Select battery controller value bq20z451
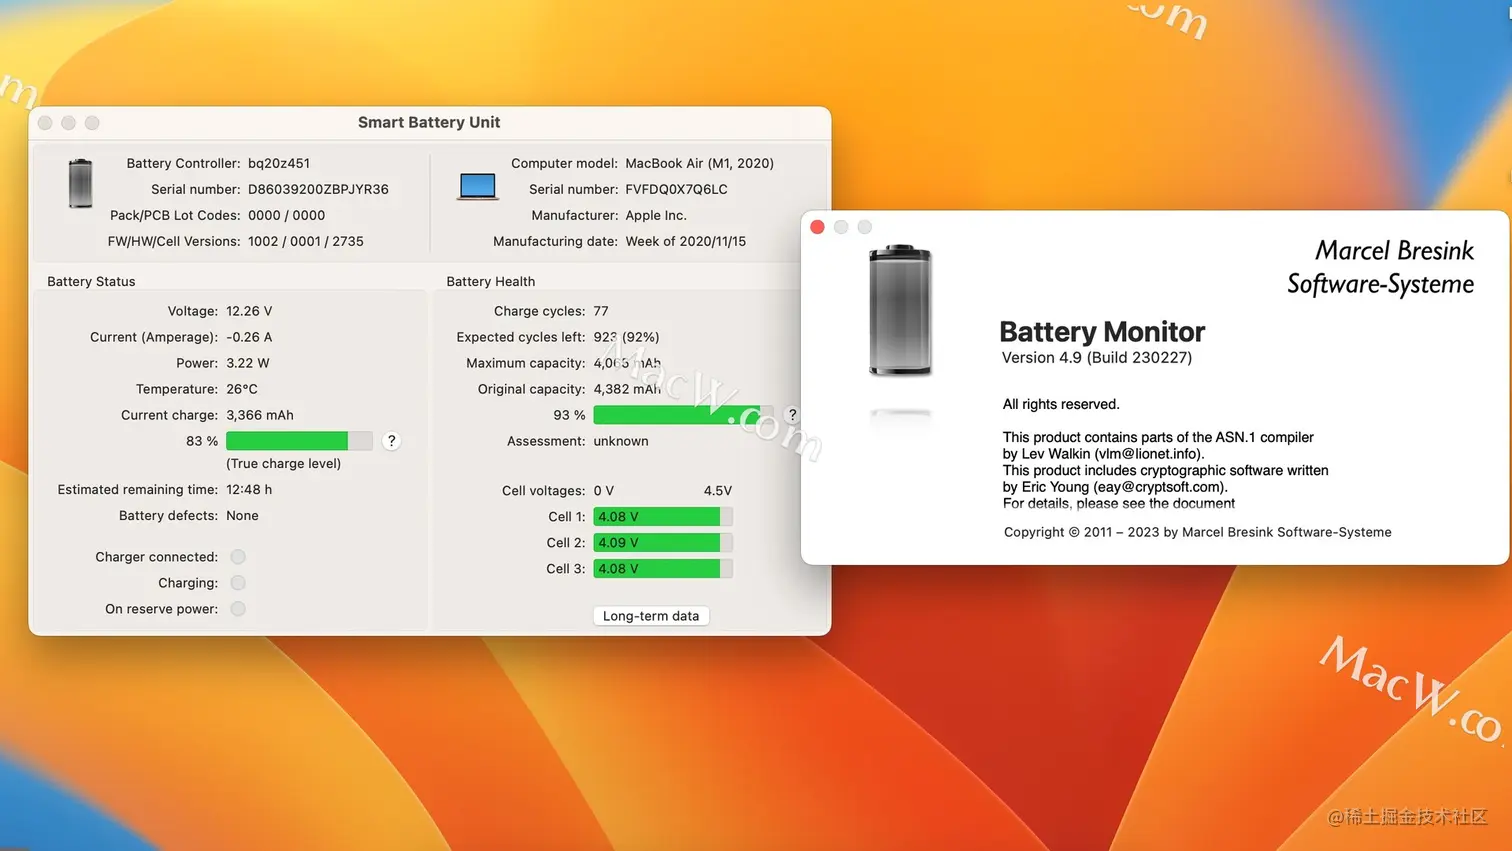Screen dimensions: 1512x851 pos(279,163)
